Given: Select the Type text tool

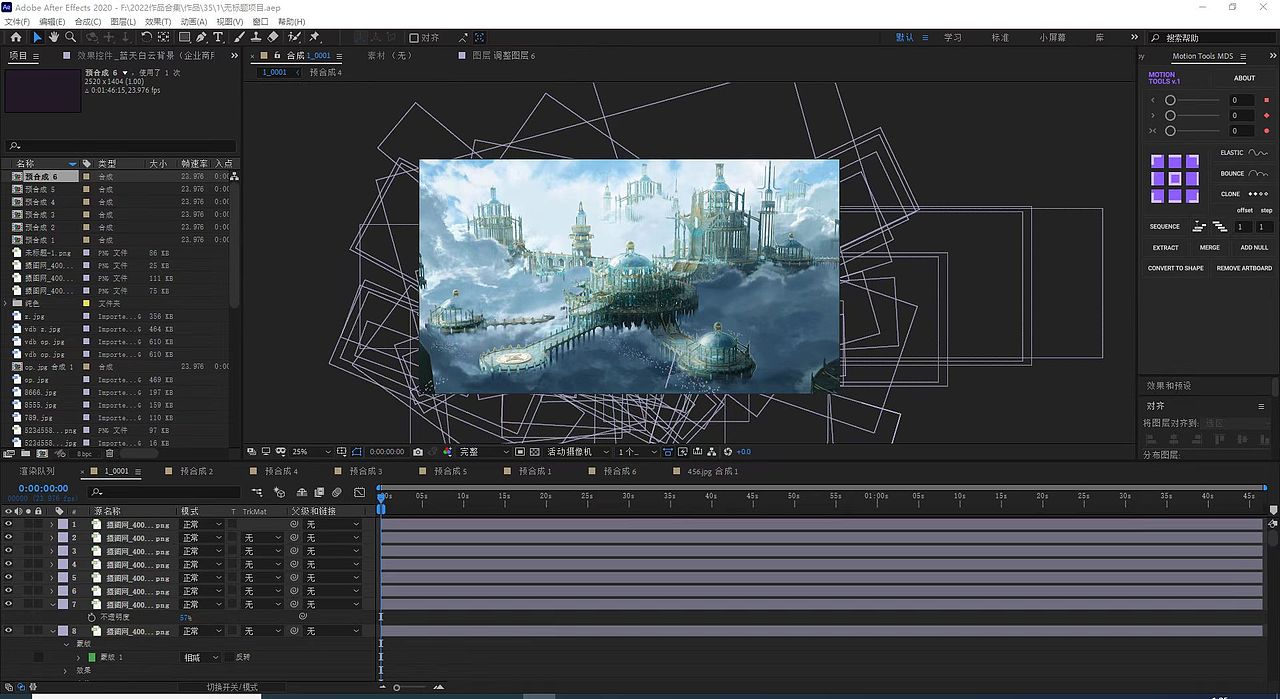Looking at the screenshot, I should [x=218, y=37].
